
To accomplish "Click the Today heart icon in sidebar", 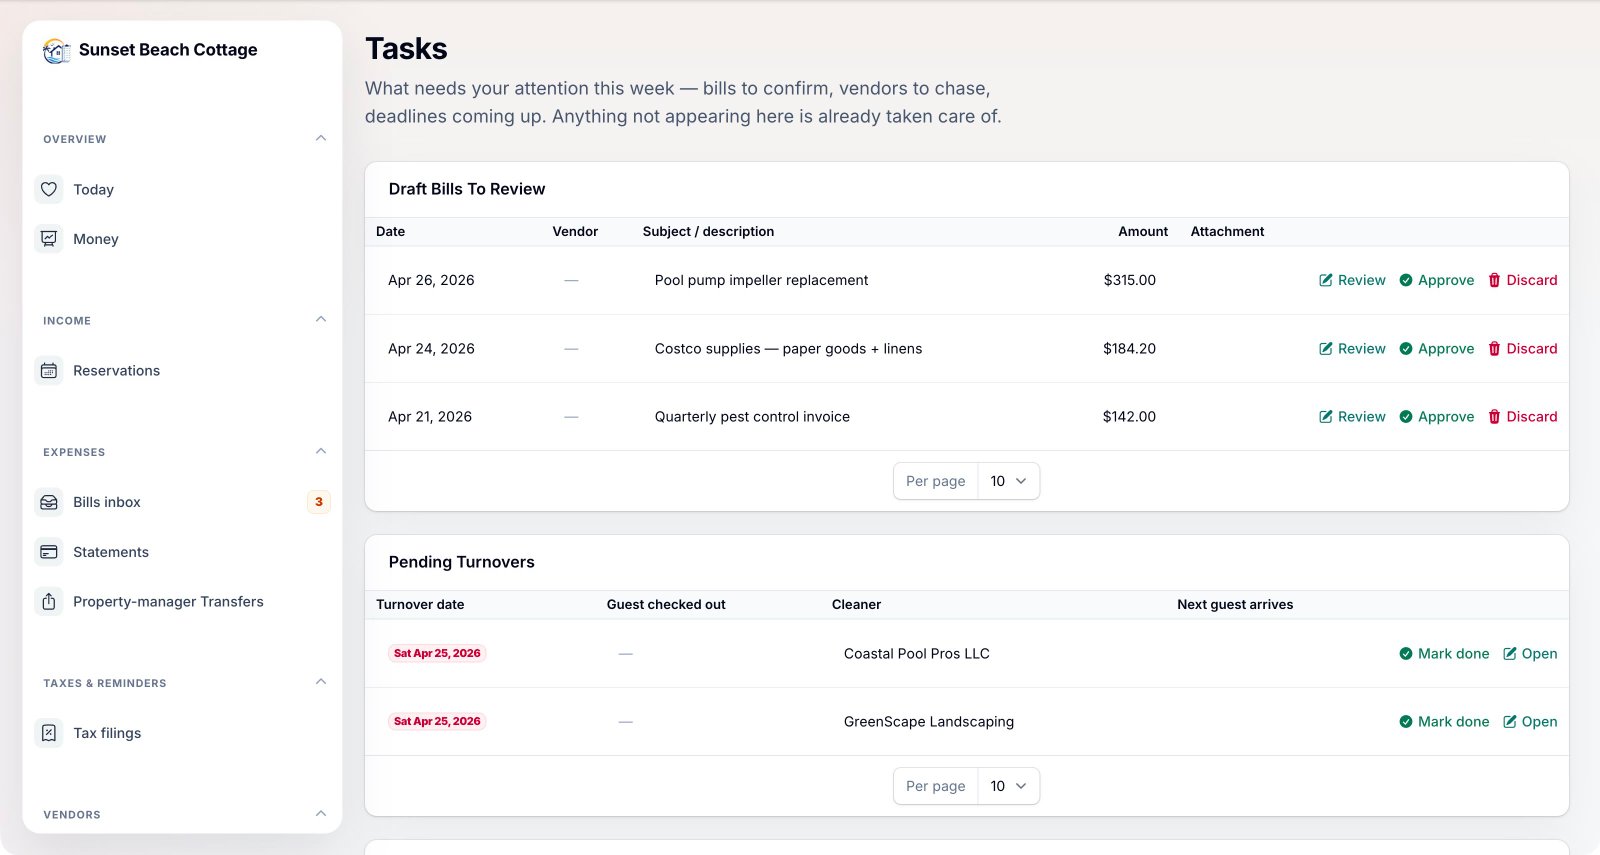I will pos(49,189).
